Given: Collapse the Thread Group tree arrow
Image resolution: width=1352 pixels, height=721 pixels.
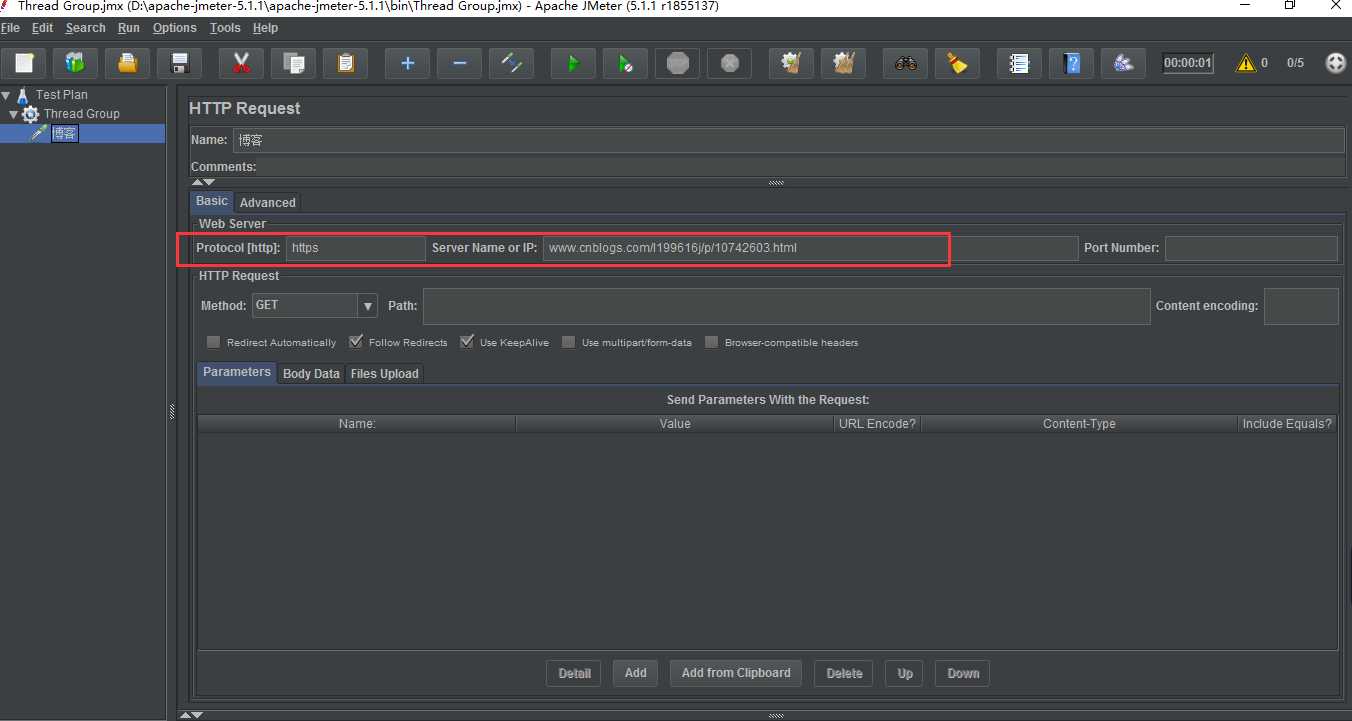Looking at the screenshot, I should coord(13,114).
